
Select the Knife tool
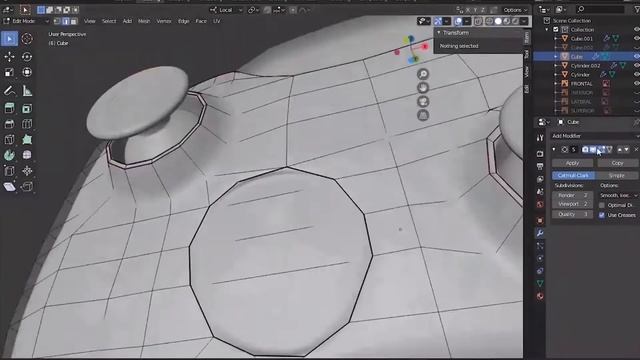[9, 140]
